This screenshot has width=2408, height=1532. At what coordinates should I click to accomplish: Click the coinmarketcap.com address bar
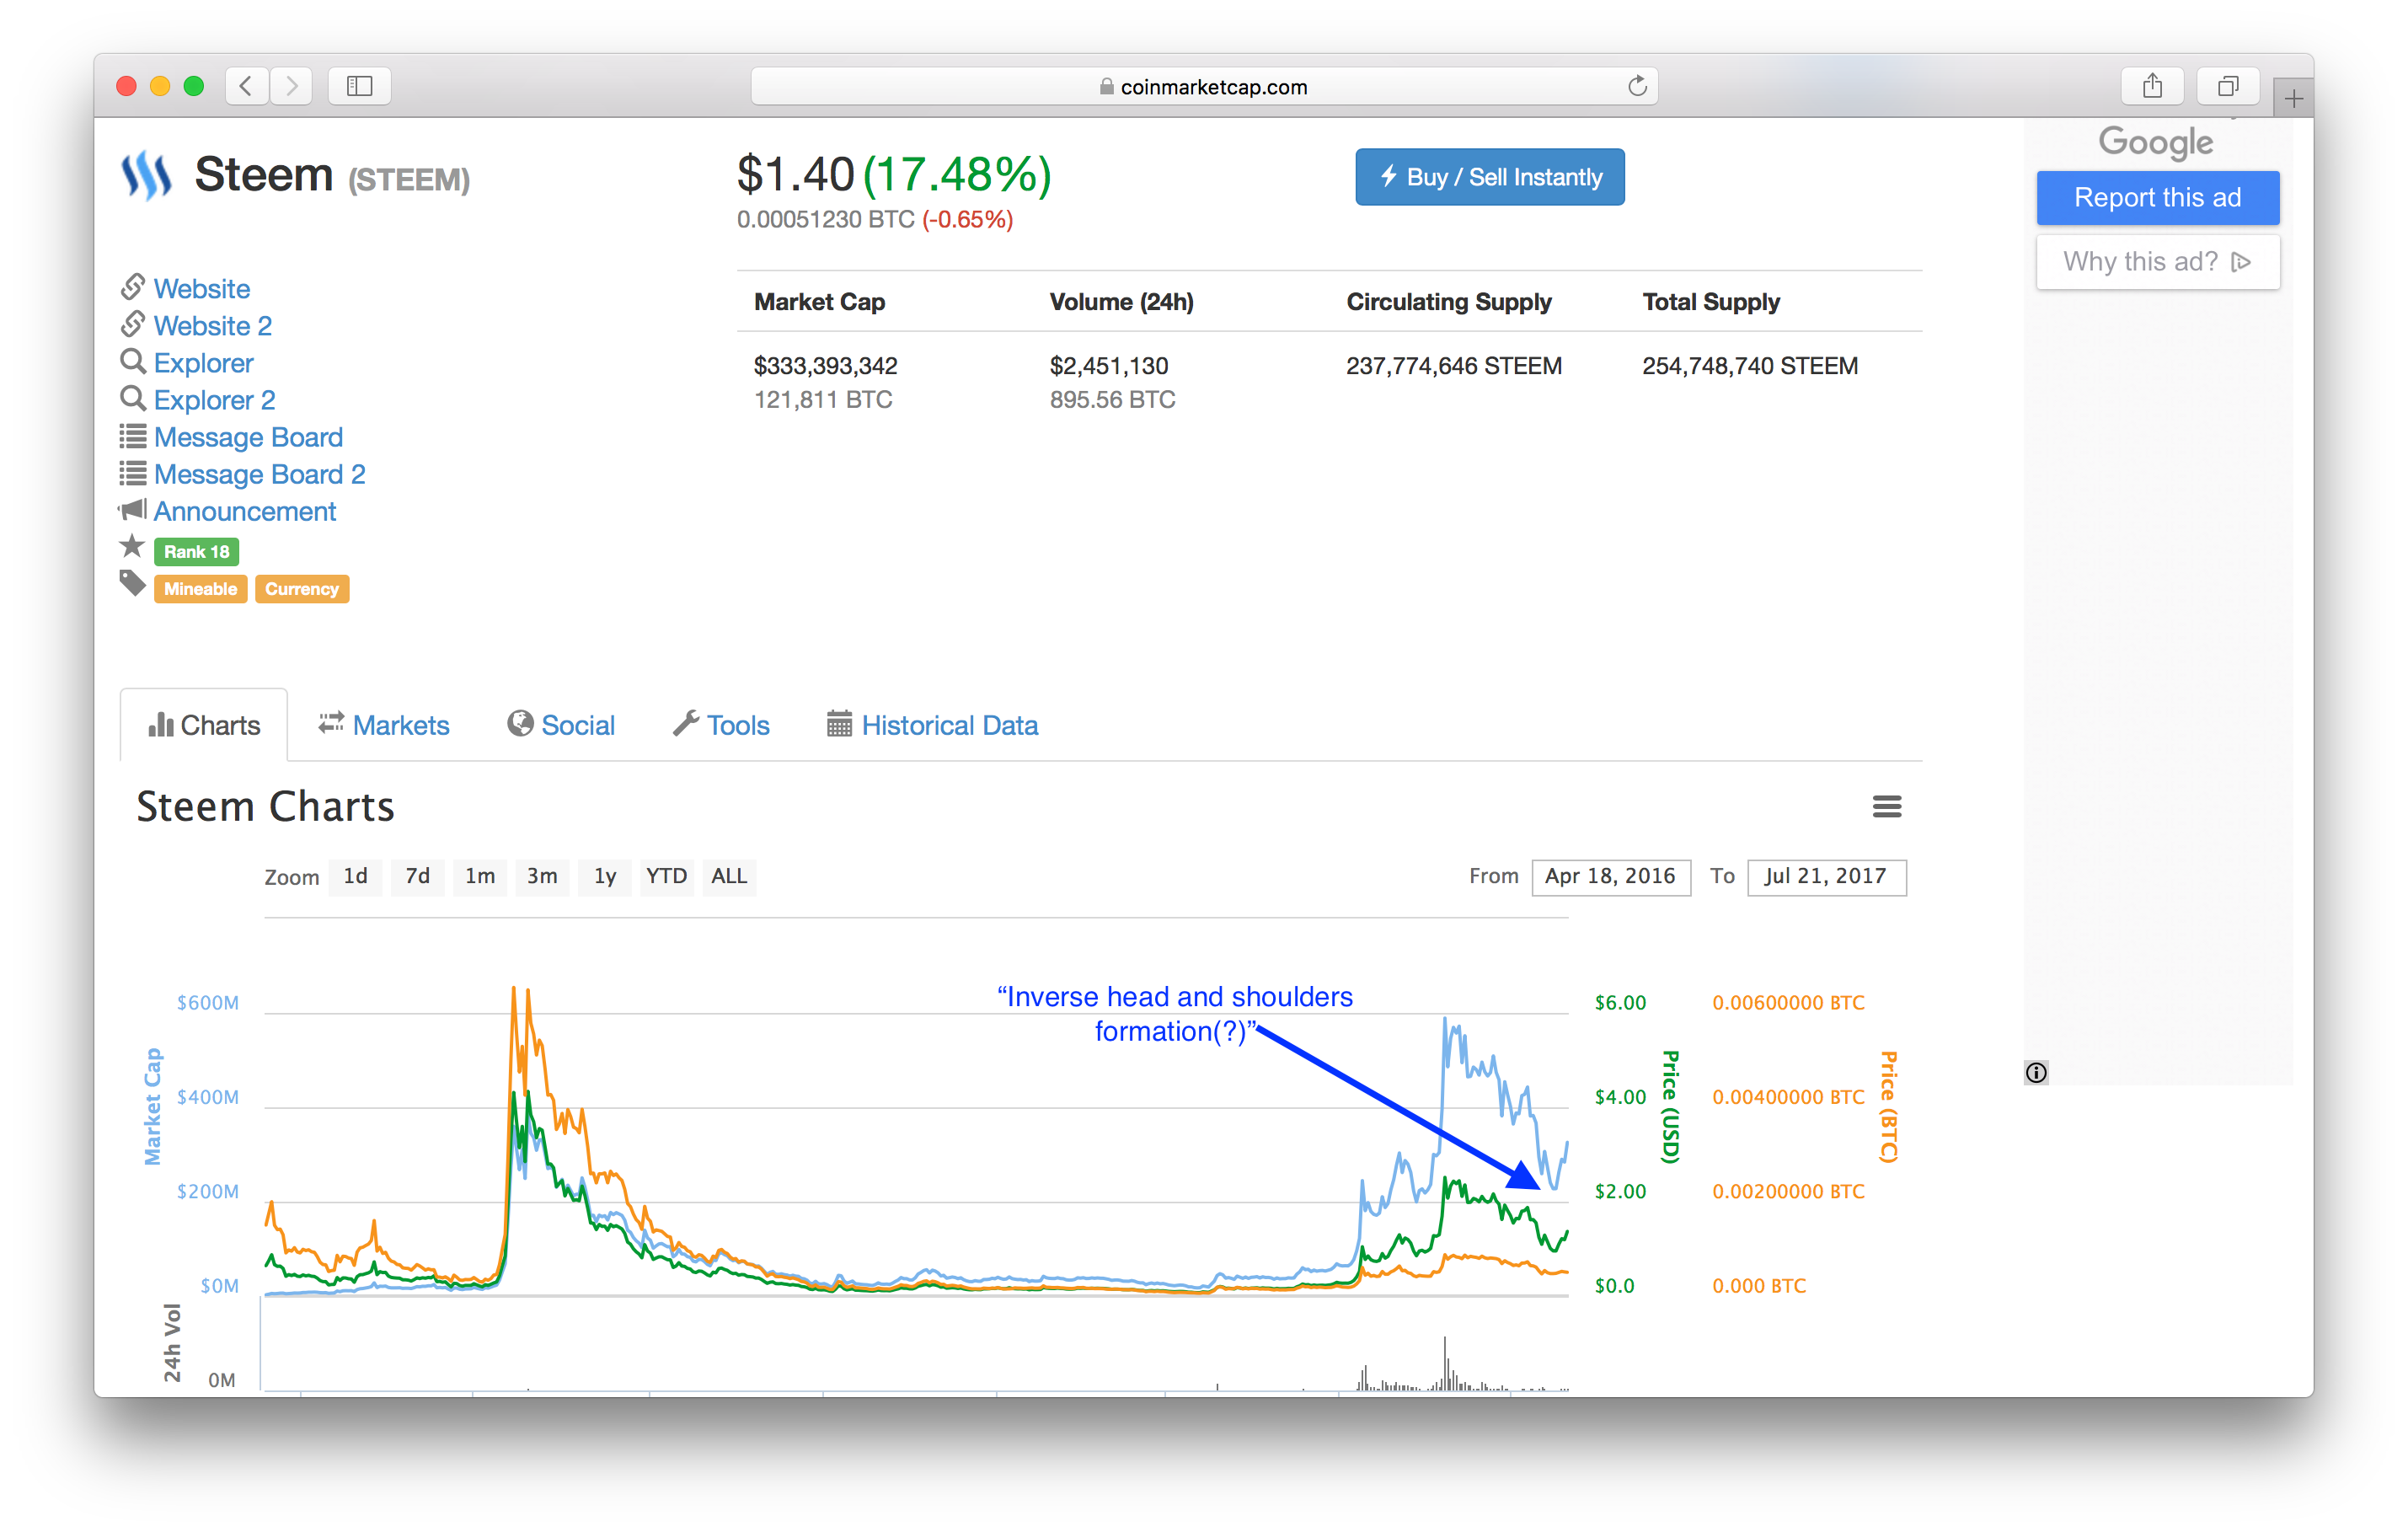click(1204, 86)
